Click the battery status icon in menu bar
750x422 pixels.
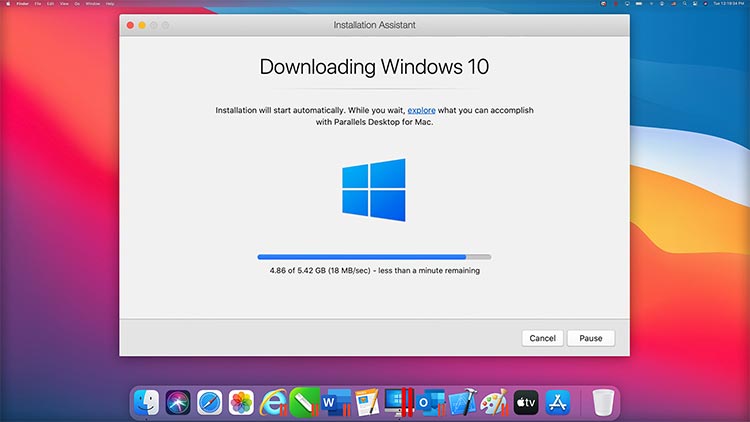point(639,3)
